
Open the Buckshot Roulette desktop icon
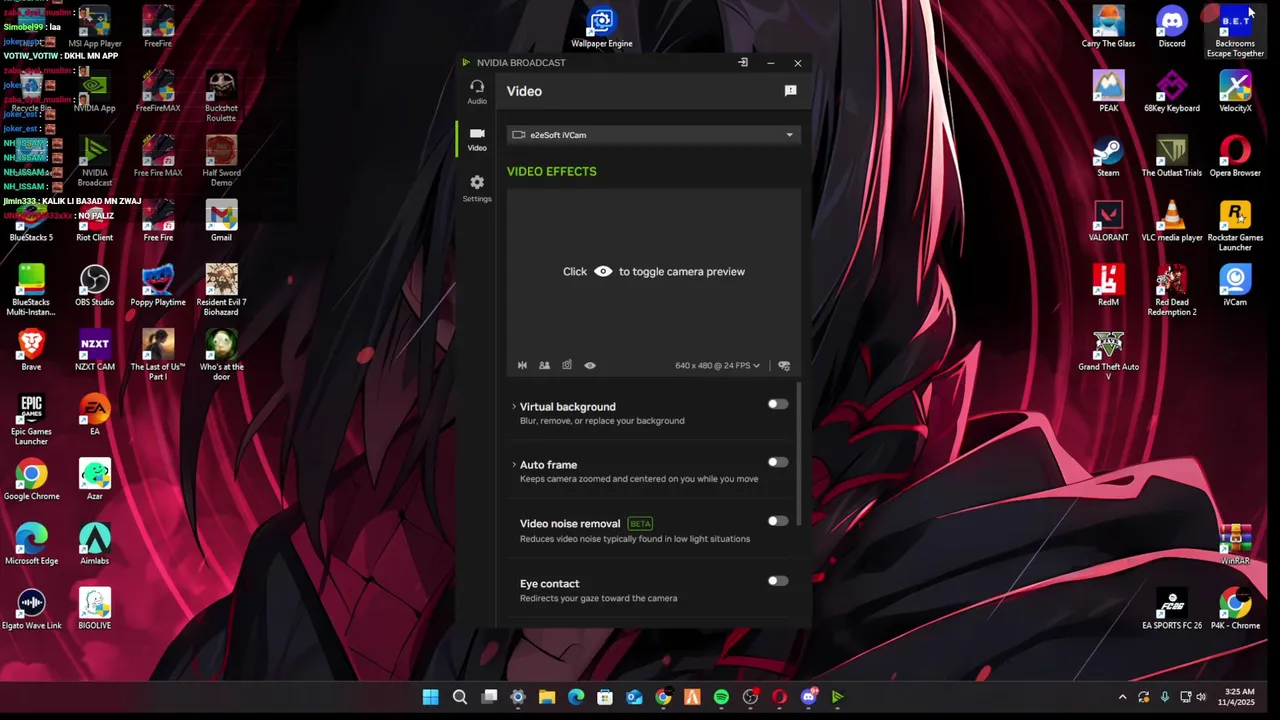221,97
